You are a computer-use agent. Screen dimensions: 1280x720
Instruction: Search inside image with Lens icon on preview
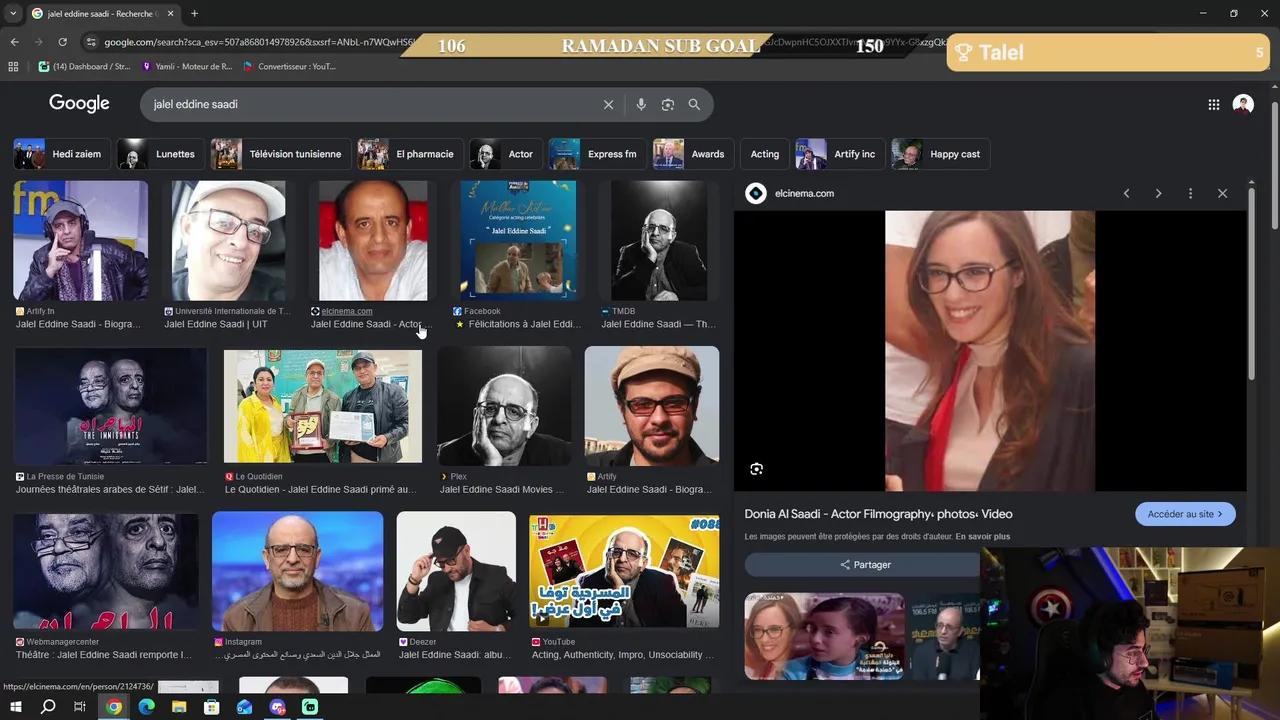(756, 469)
